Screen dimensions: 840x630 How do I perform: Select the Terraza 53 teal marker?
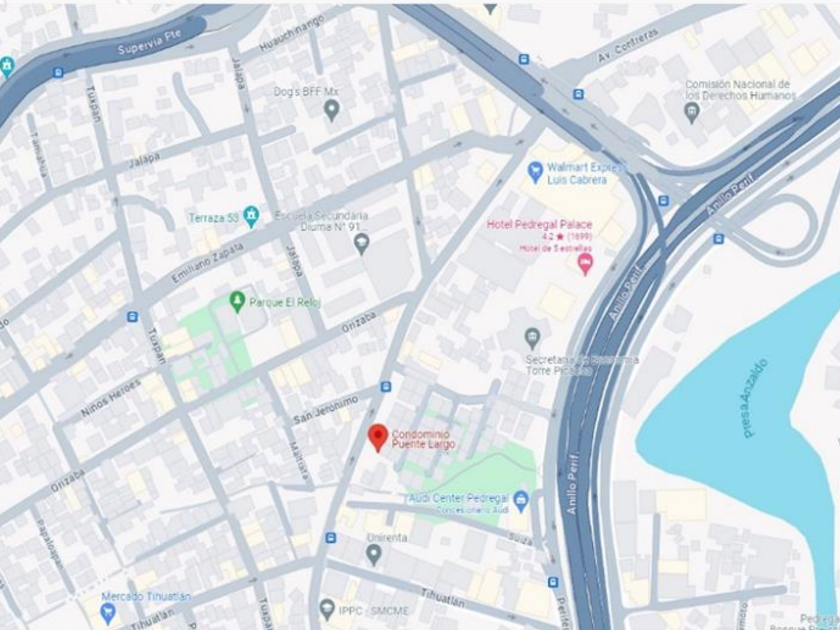[251, 216]
